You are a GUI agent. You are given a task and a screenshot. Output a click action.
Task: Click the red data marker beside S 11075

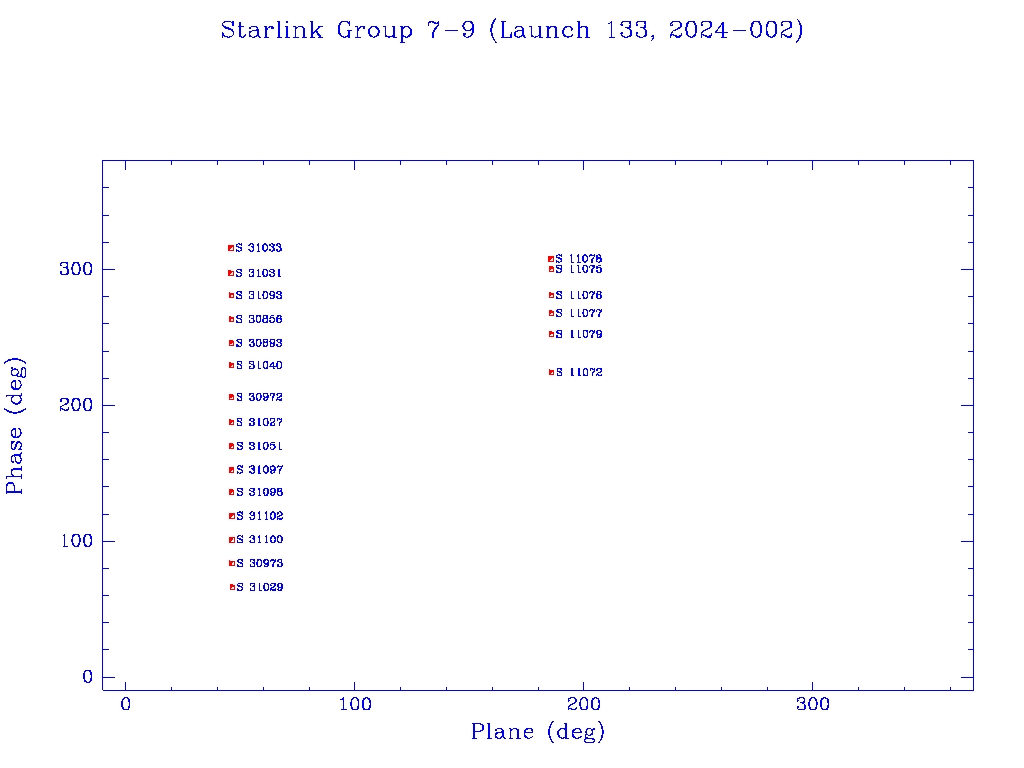pyautogui.click(x=551, y=269)
